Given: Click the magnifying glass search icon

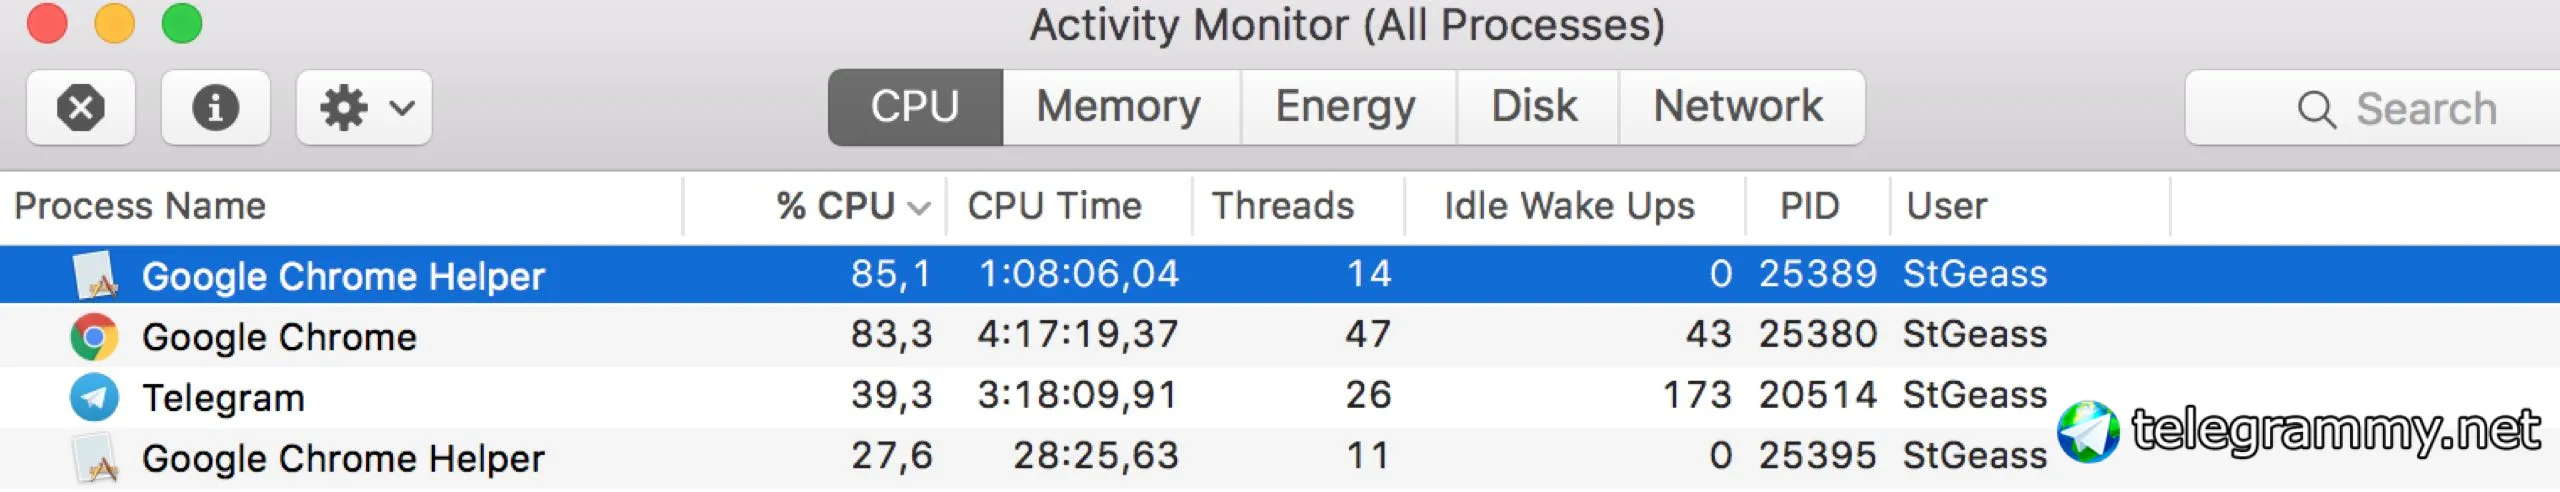Looking at the screenshot, I should pos(2316,109).
